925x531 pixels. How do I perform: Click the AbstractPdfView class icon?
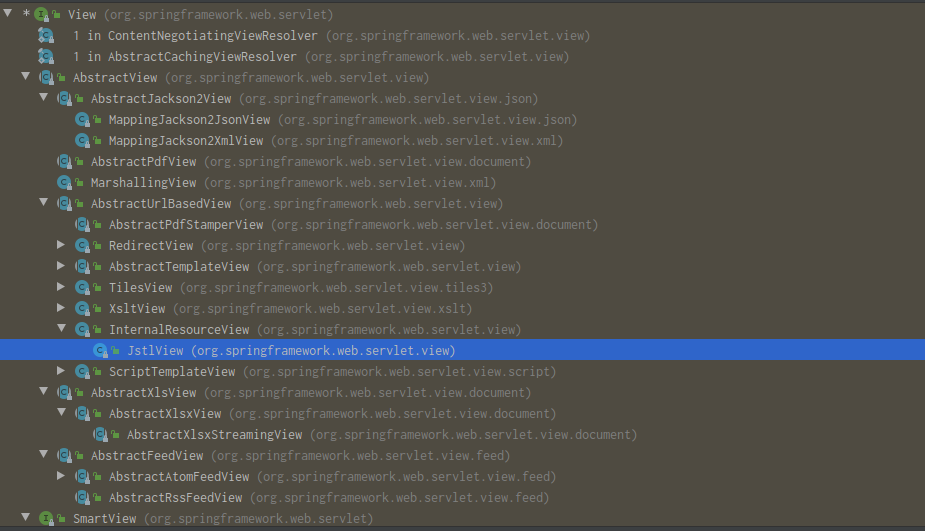63,162
